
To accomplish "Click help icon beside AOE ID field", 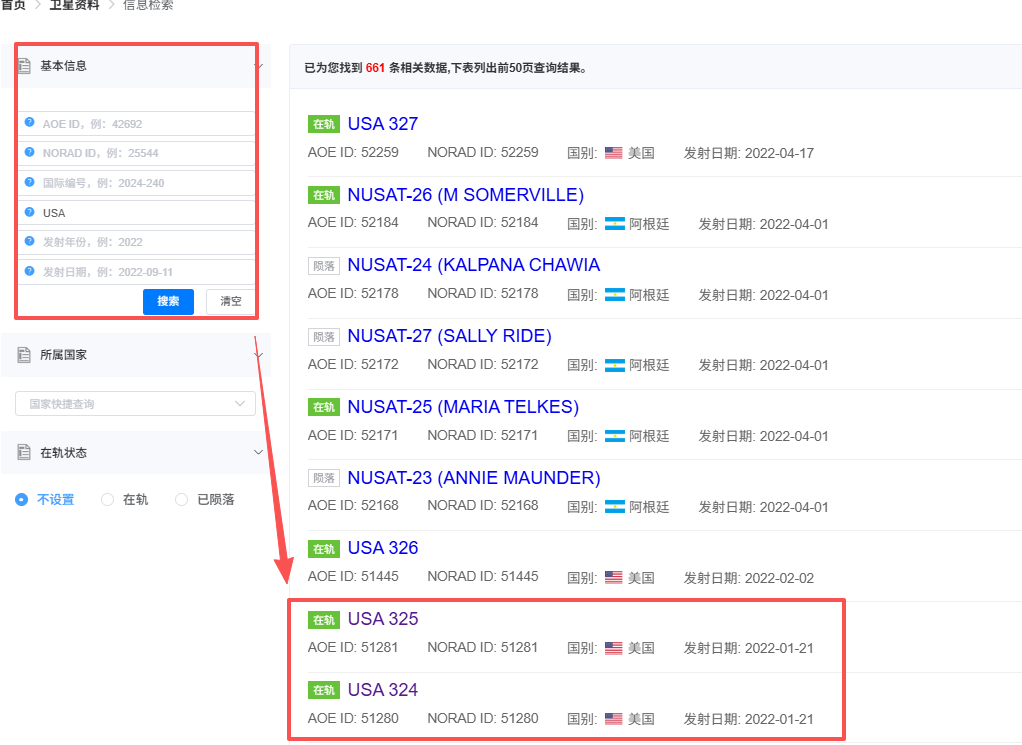I will (30, 124).
